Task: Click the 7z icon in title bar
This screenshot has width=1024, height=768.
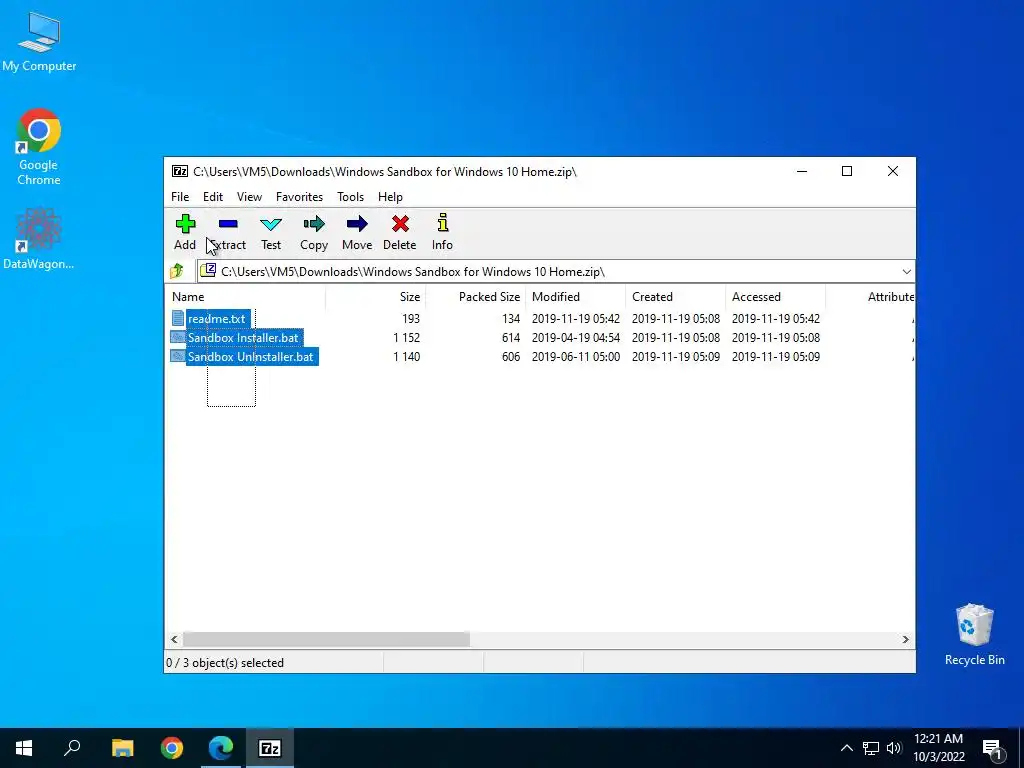Action: tap(180, 172)
